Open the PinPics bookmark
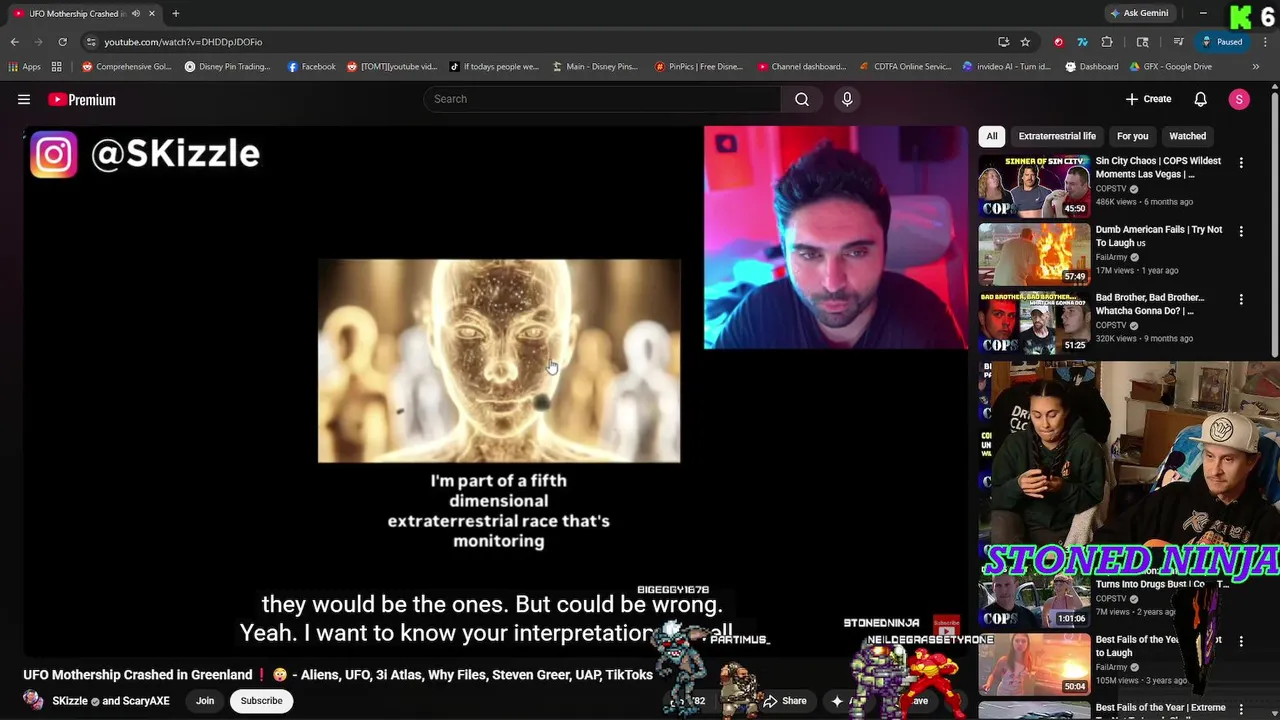 pyautogui.click(x=699, y=67)
